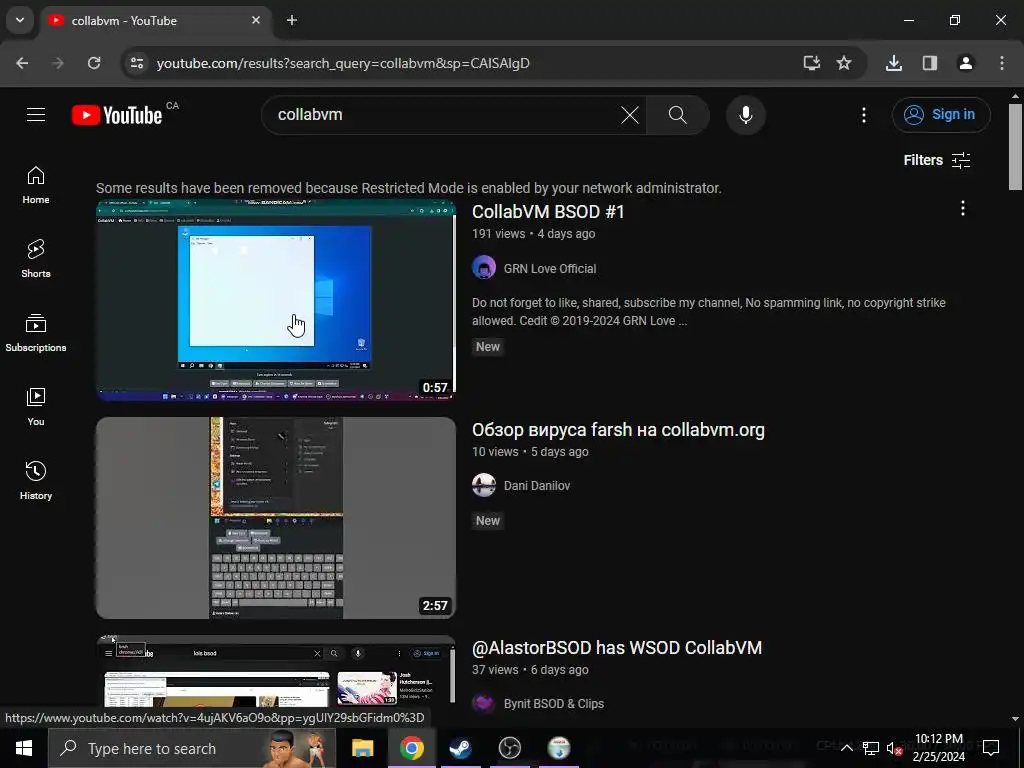Image resolution: width=1024 pixels, height=768 pixels.
Task: Reload the current page
Action: tap(94, 63)
